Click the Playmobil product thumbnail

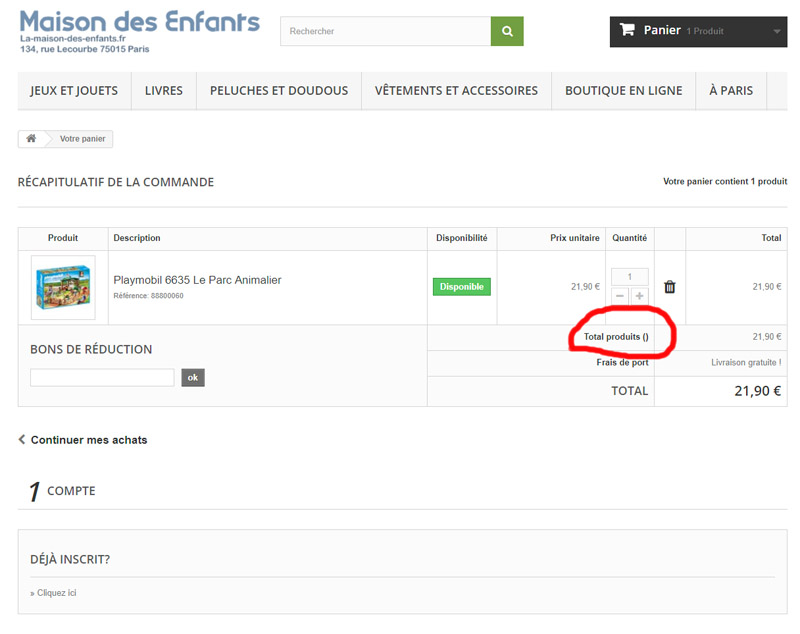click(x=63, y=287)
